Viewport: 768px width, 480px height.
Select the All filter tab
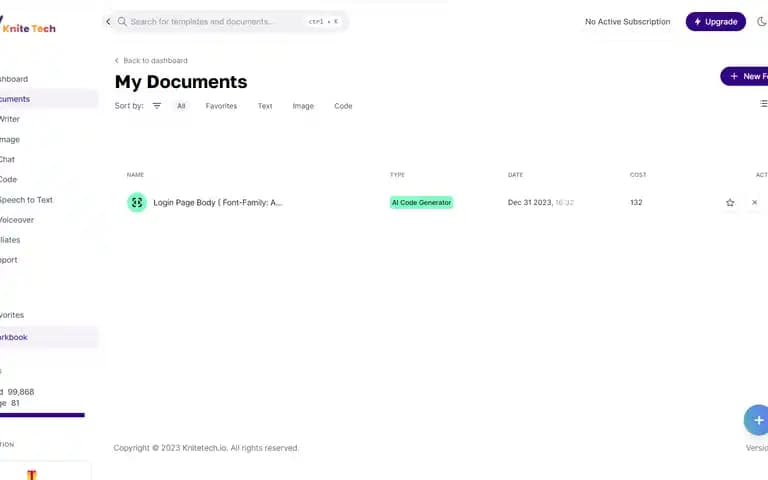(x=181, y=106)
